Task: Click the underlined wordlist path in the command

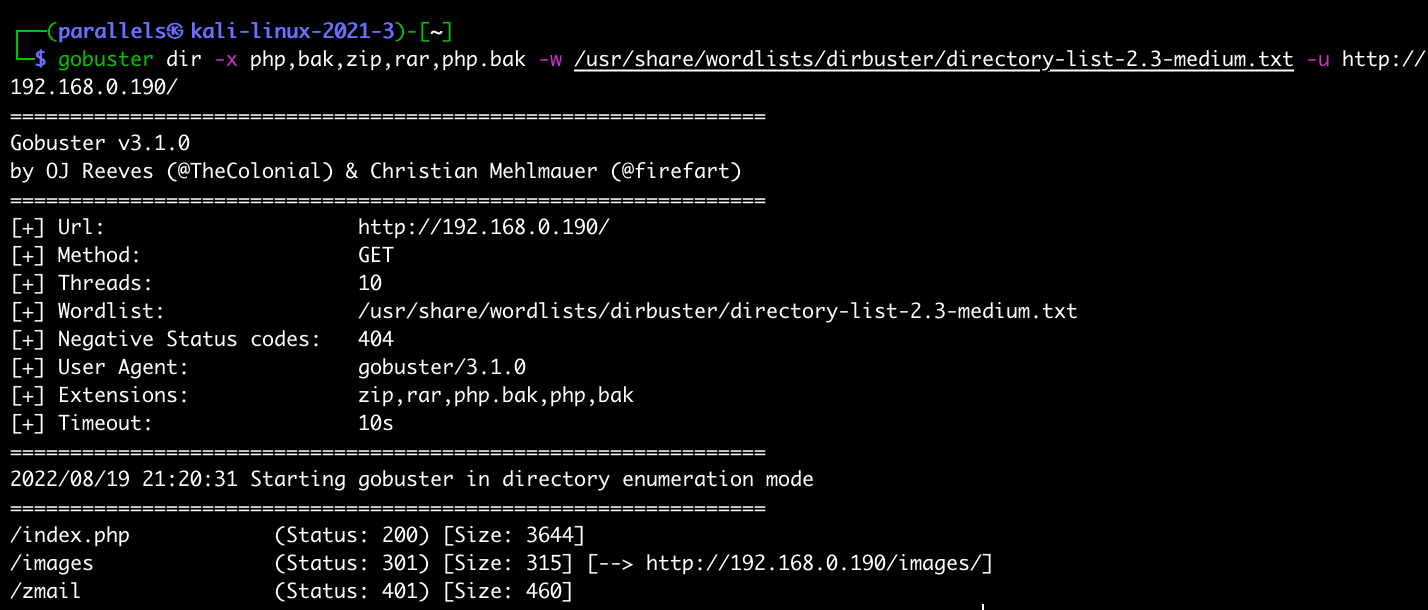Action: coord(934,59)
